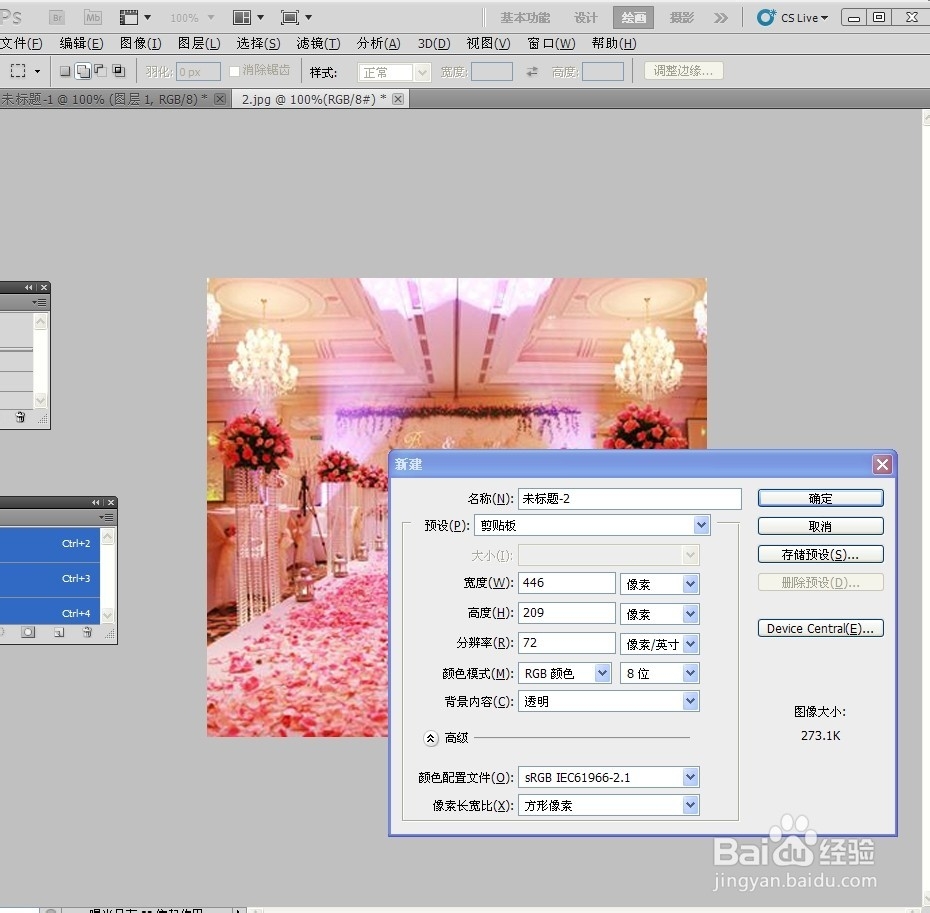Viewport: 930px width, 913px height.
Task: Open the 图像 menu
Action: [x=140, y=43]
